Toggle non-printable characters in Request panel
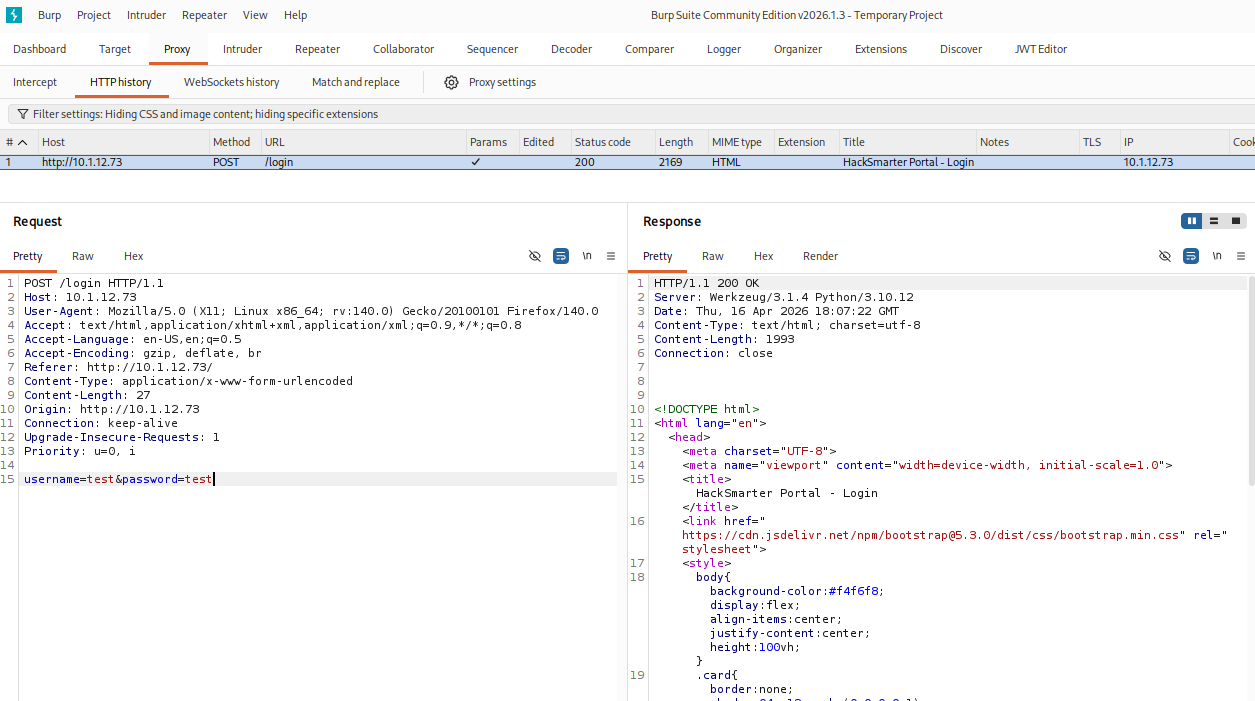This screenshot has height=701, width=1255. [x=587, y=256]
